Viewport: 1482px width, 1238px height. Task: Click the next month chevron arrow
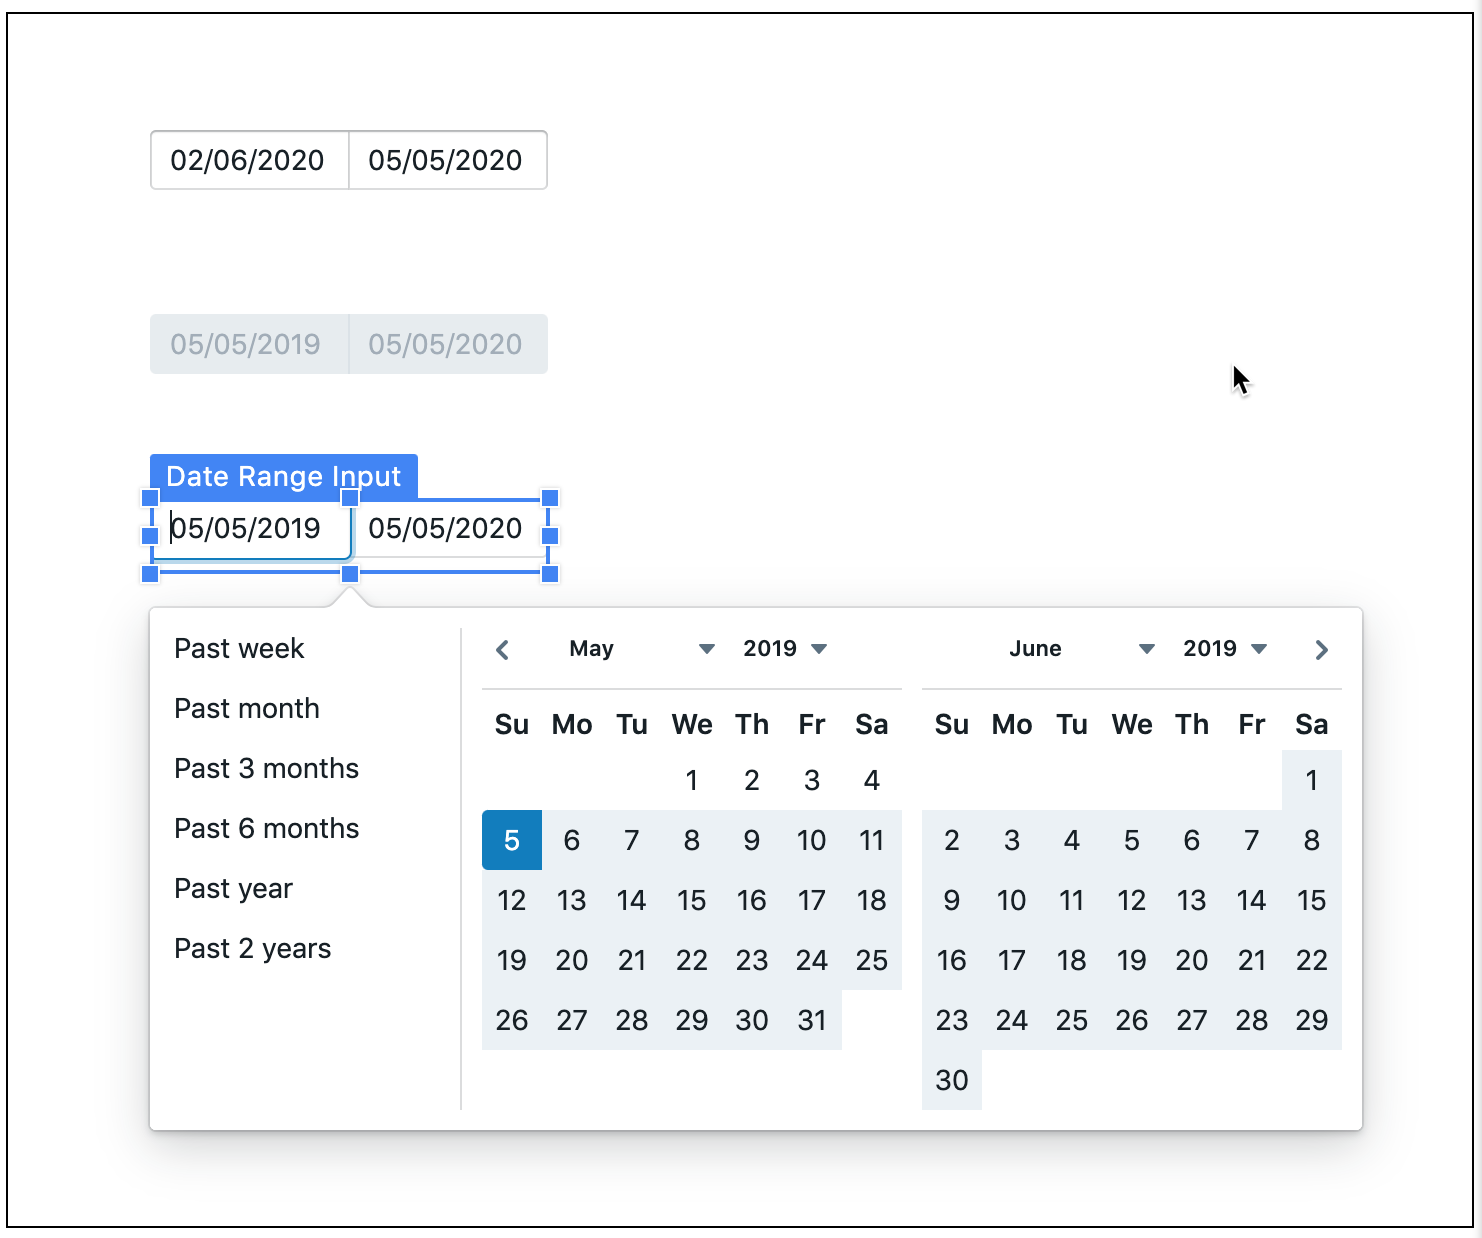[1321, 649]
